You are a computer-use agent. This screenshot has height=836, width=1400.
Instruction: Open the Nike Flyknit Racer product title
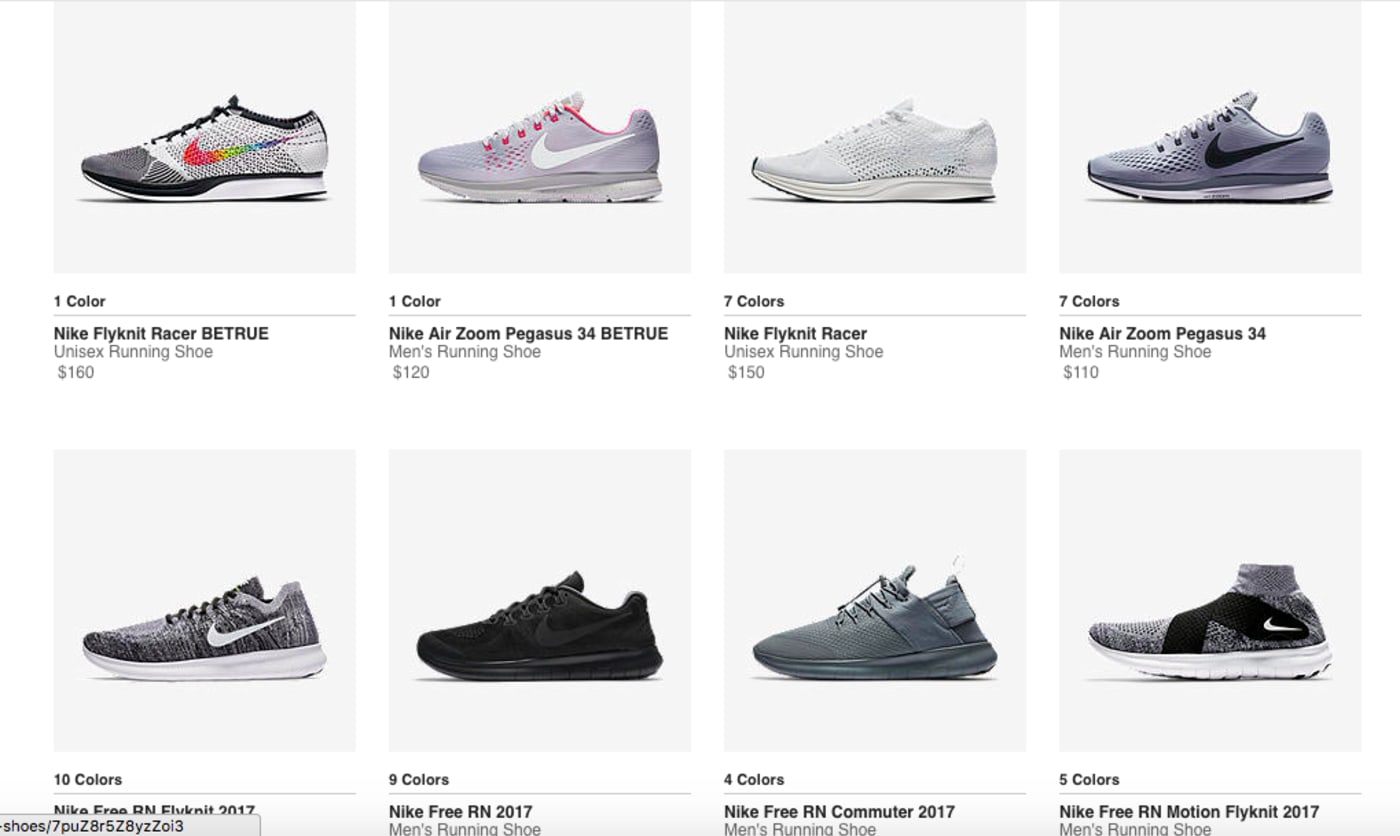795,333
